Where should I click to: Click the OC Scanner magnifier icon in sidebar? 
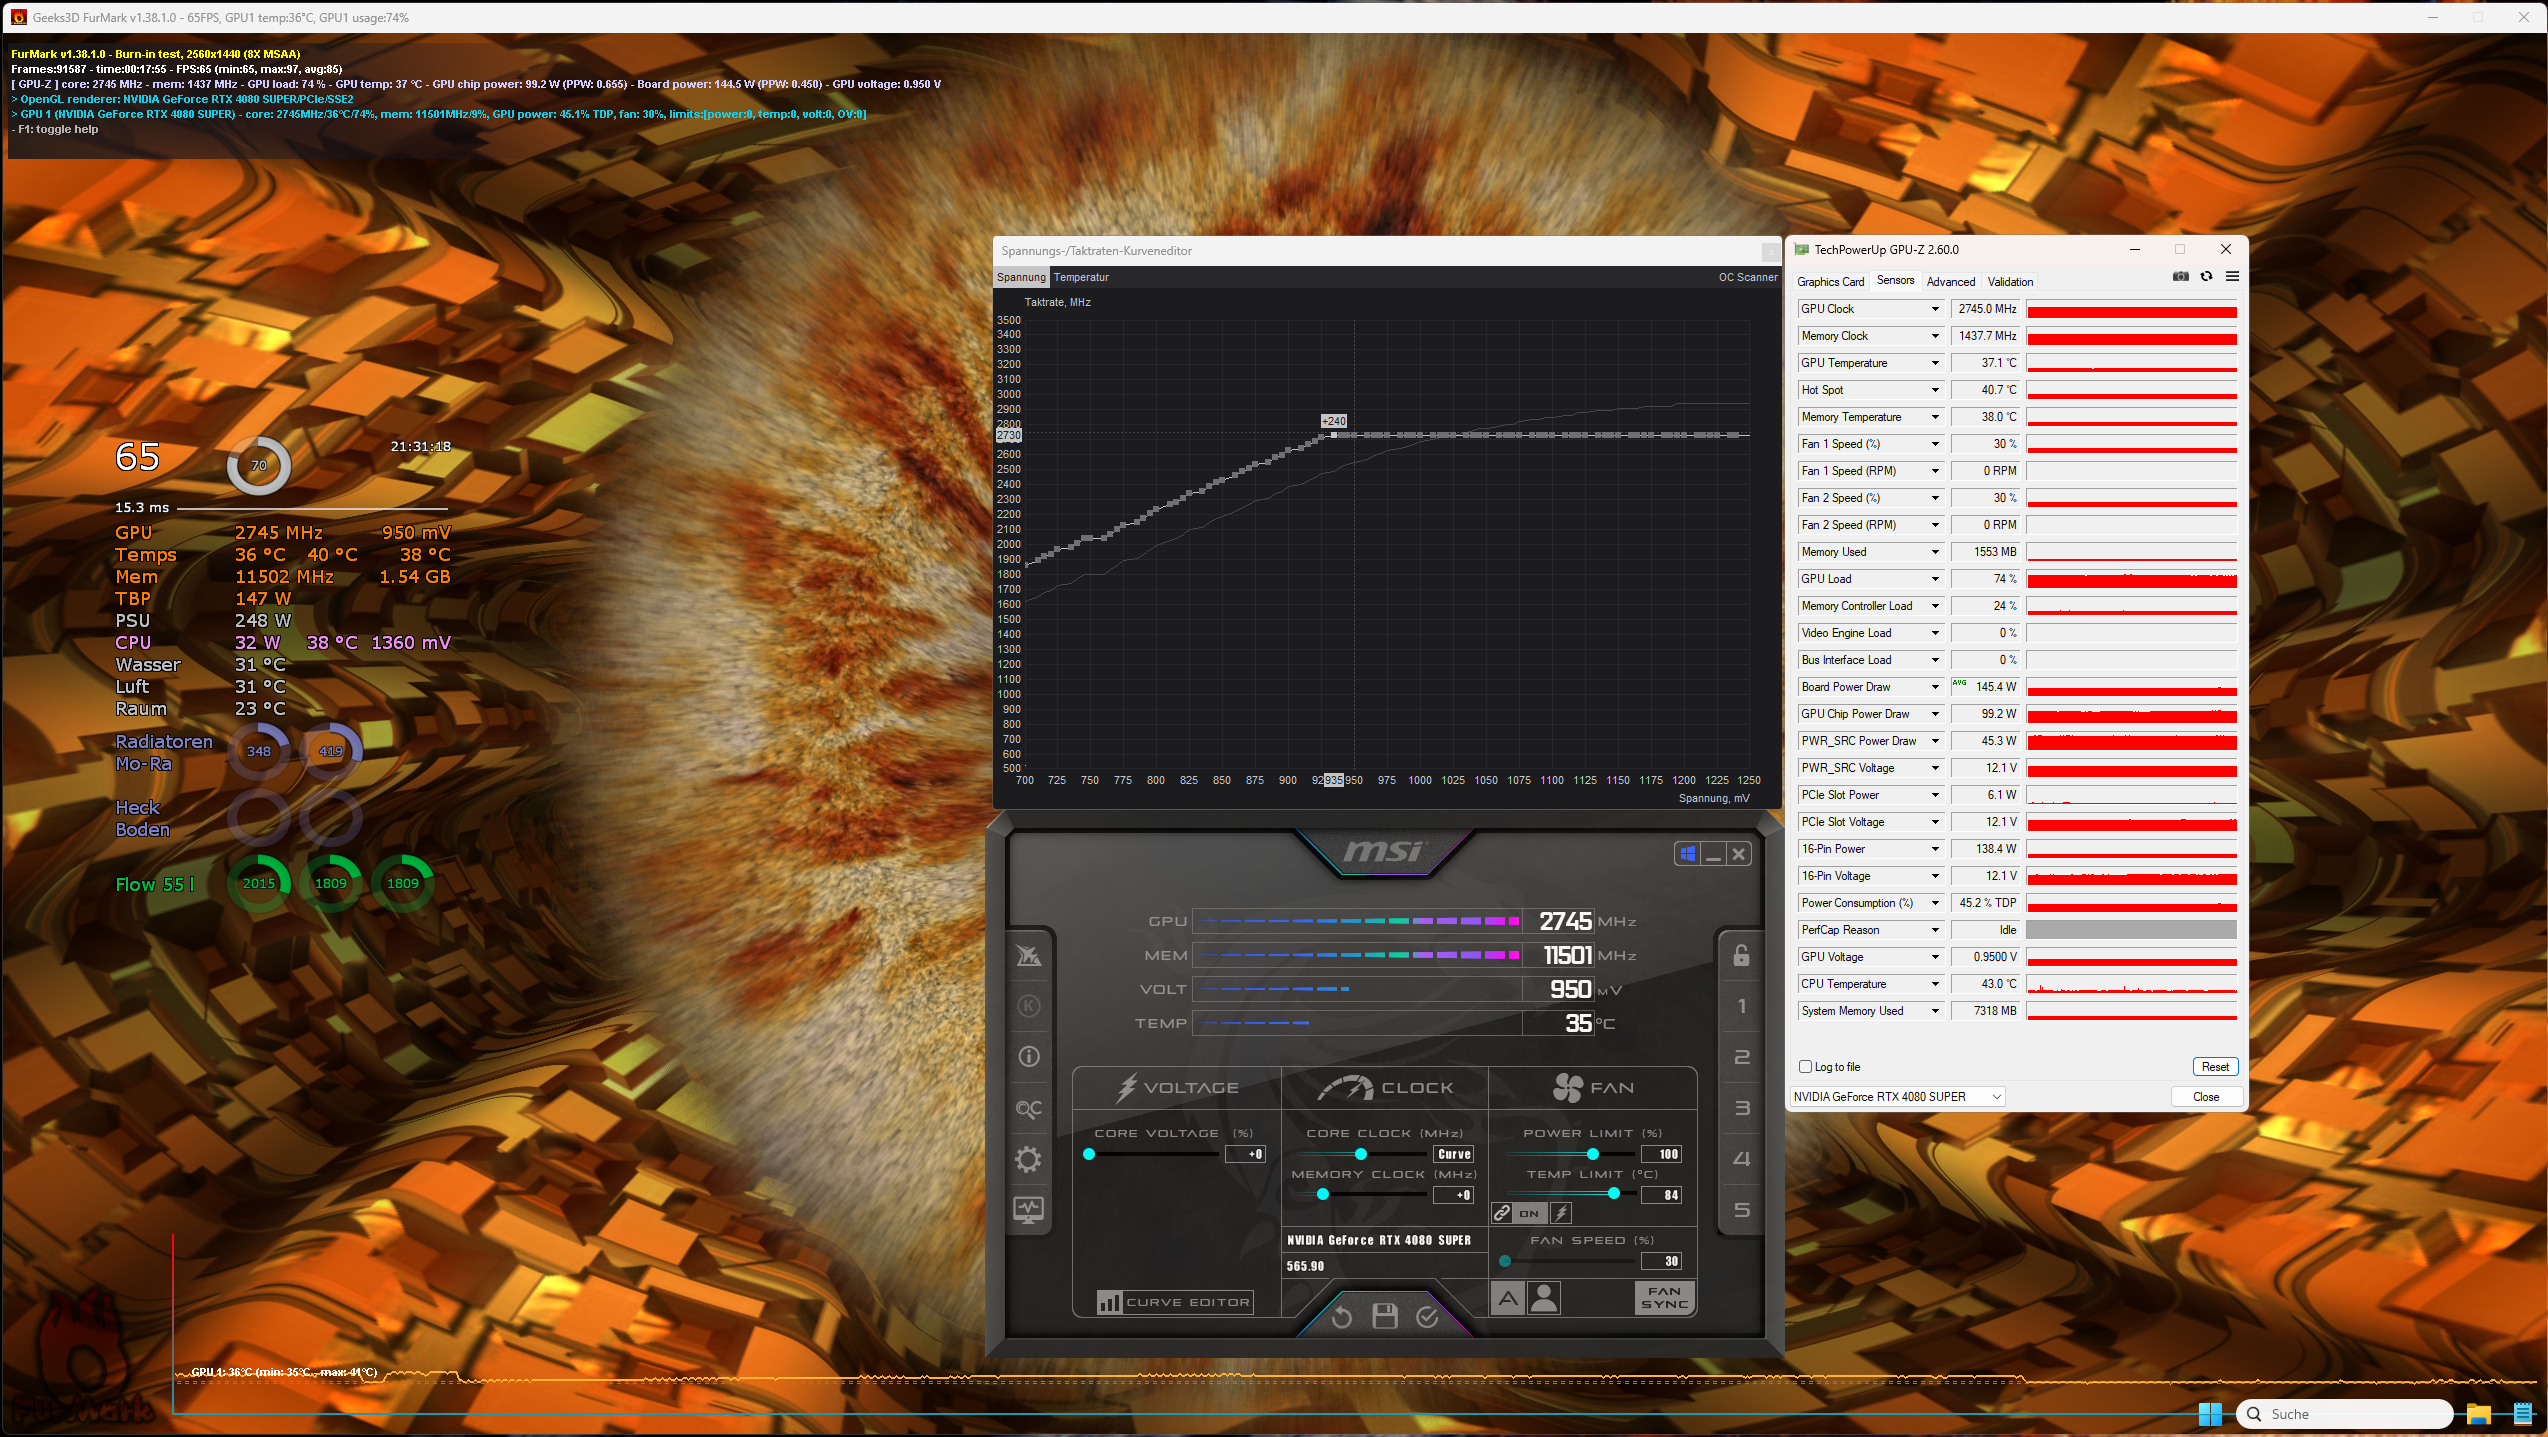point(1028,1108)
